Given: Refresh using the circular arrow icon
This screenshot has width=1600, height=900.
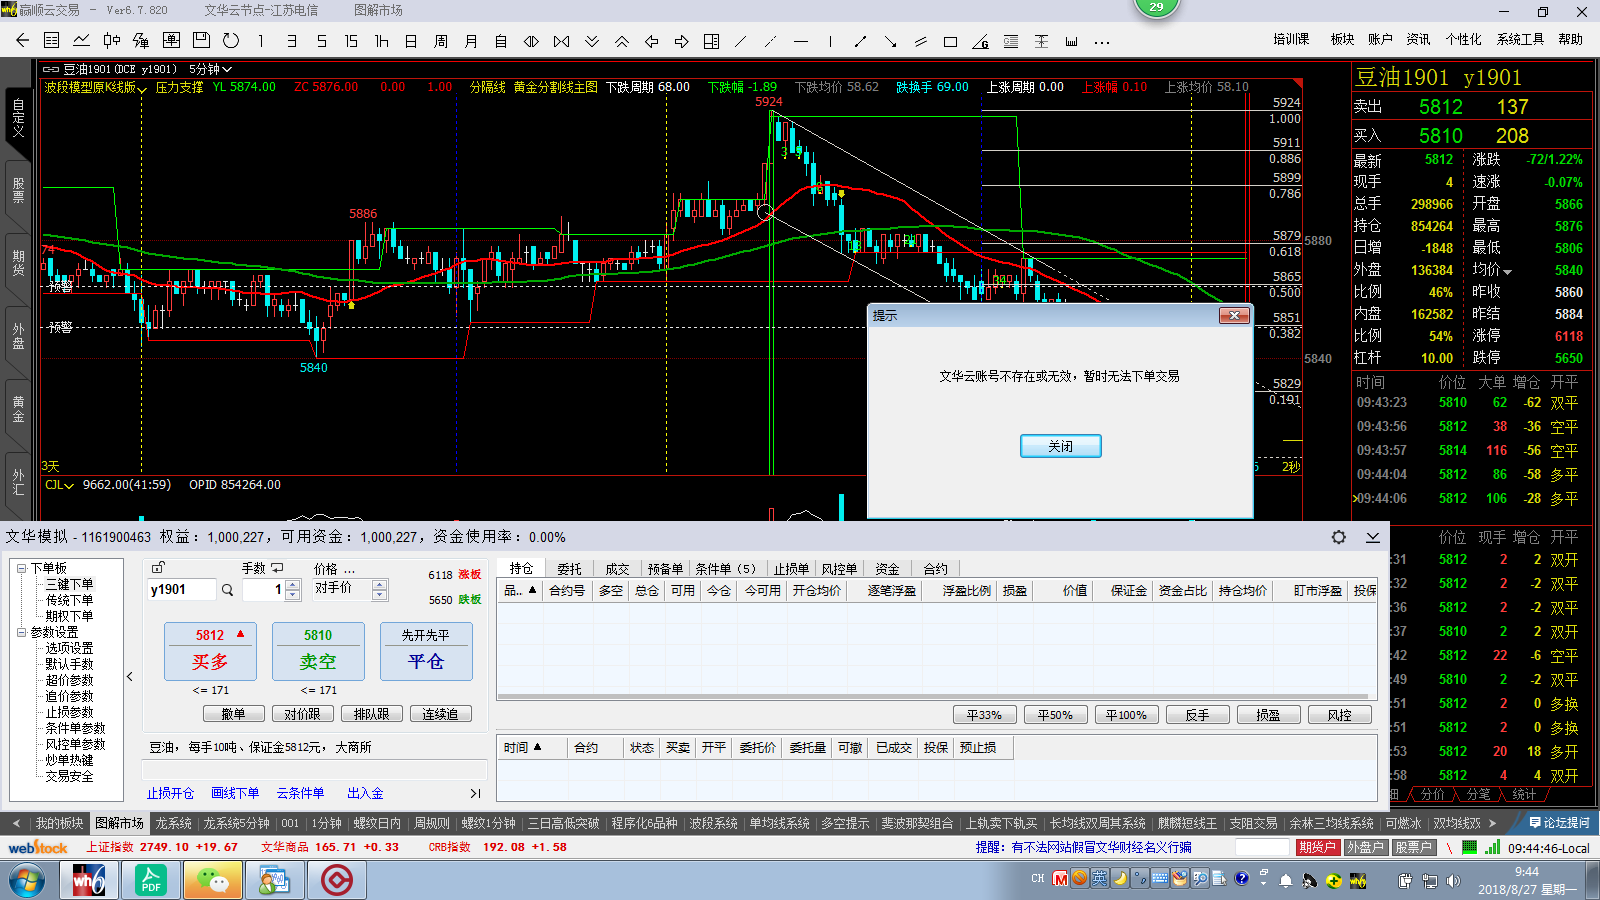Looking at the screenshot, I should click(x=231, y=41).
